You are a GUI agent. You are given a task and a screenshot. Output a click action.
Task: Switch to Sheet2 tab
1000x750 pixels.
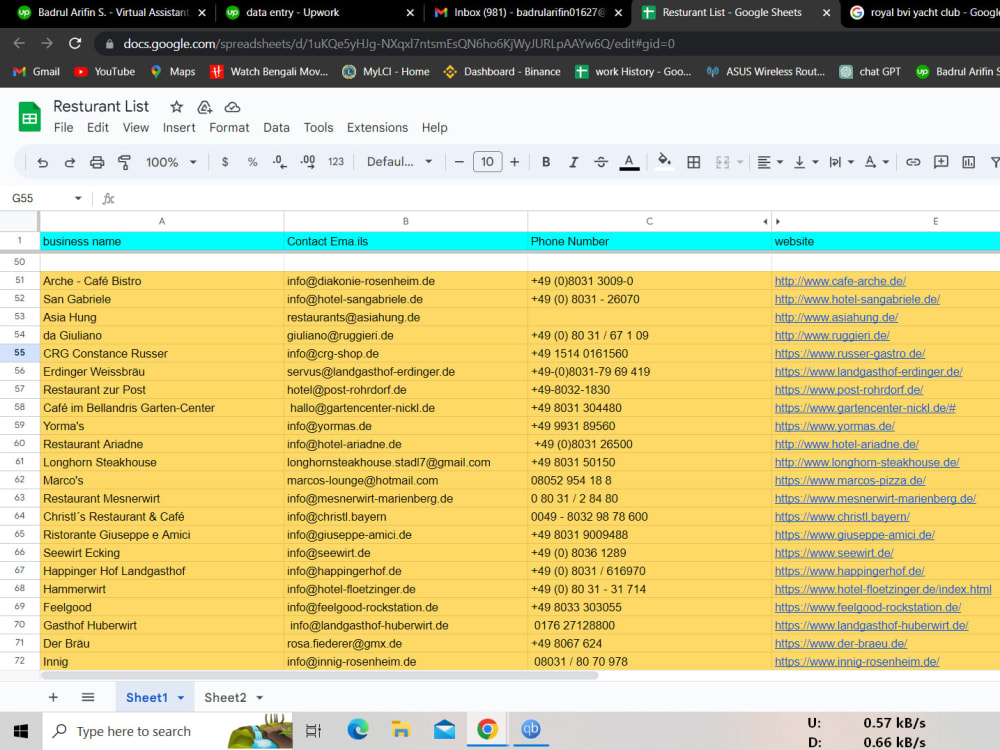coord(225,698)
